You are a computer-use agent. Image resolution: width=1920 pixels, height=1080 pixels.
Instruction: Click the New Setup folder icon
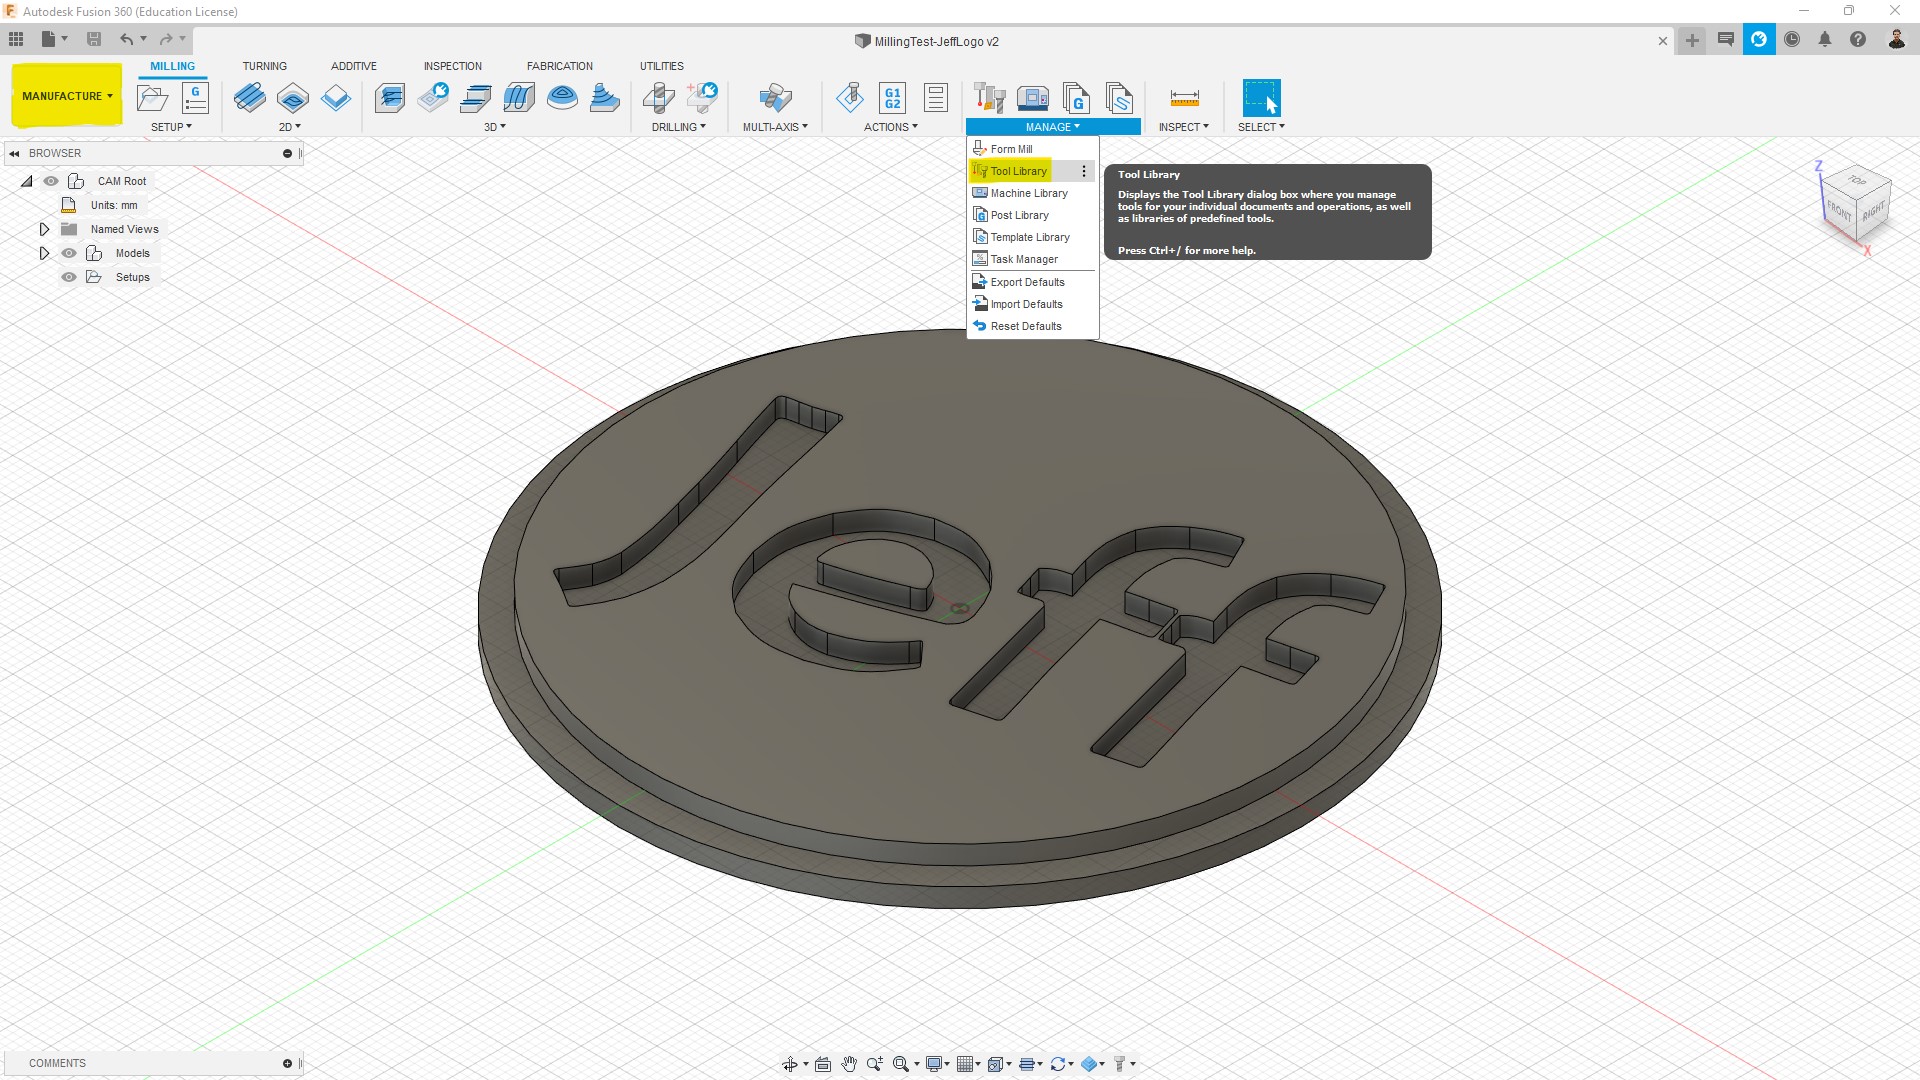pyautogui.click(x=152, y=98)
